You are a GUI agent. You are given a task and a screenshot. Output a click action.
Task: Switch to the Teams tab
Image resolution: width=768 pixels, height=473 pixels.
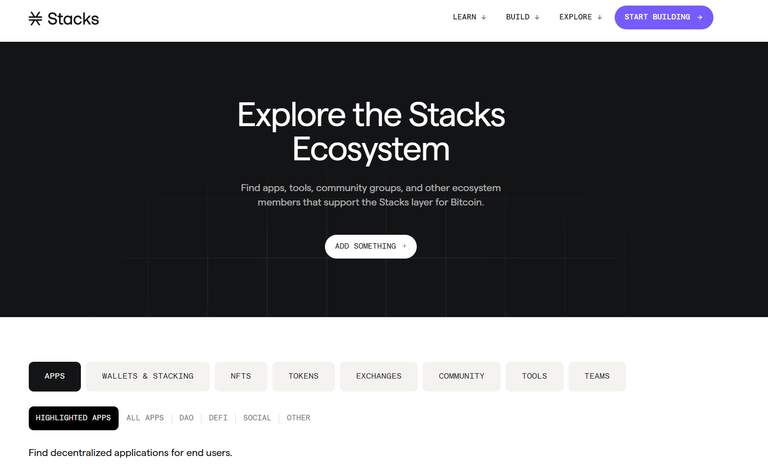(x=597, y=376)
